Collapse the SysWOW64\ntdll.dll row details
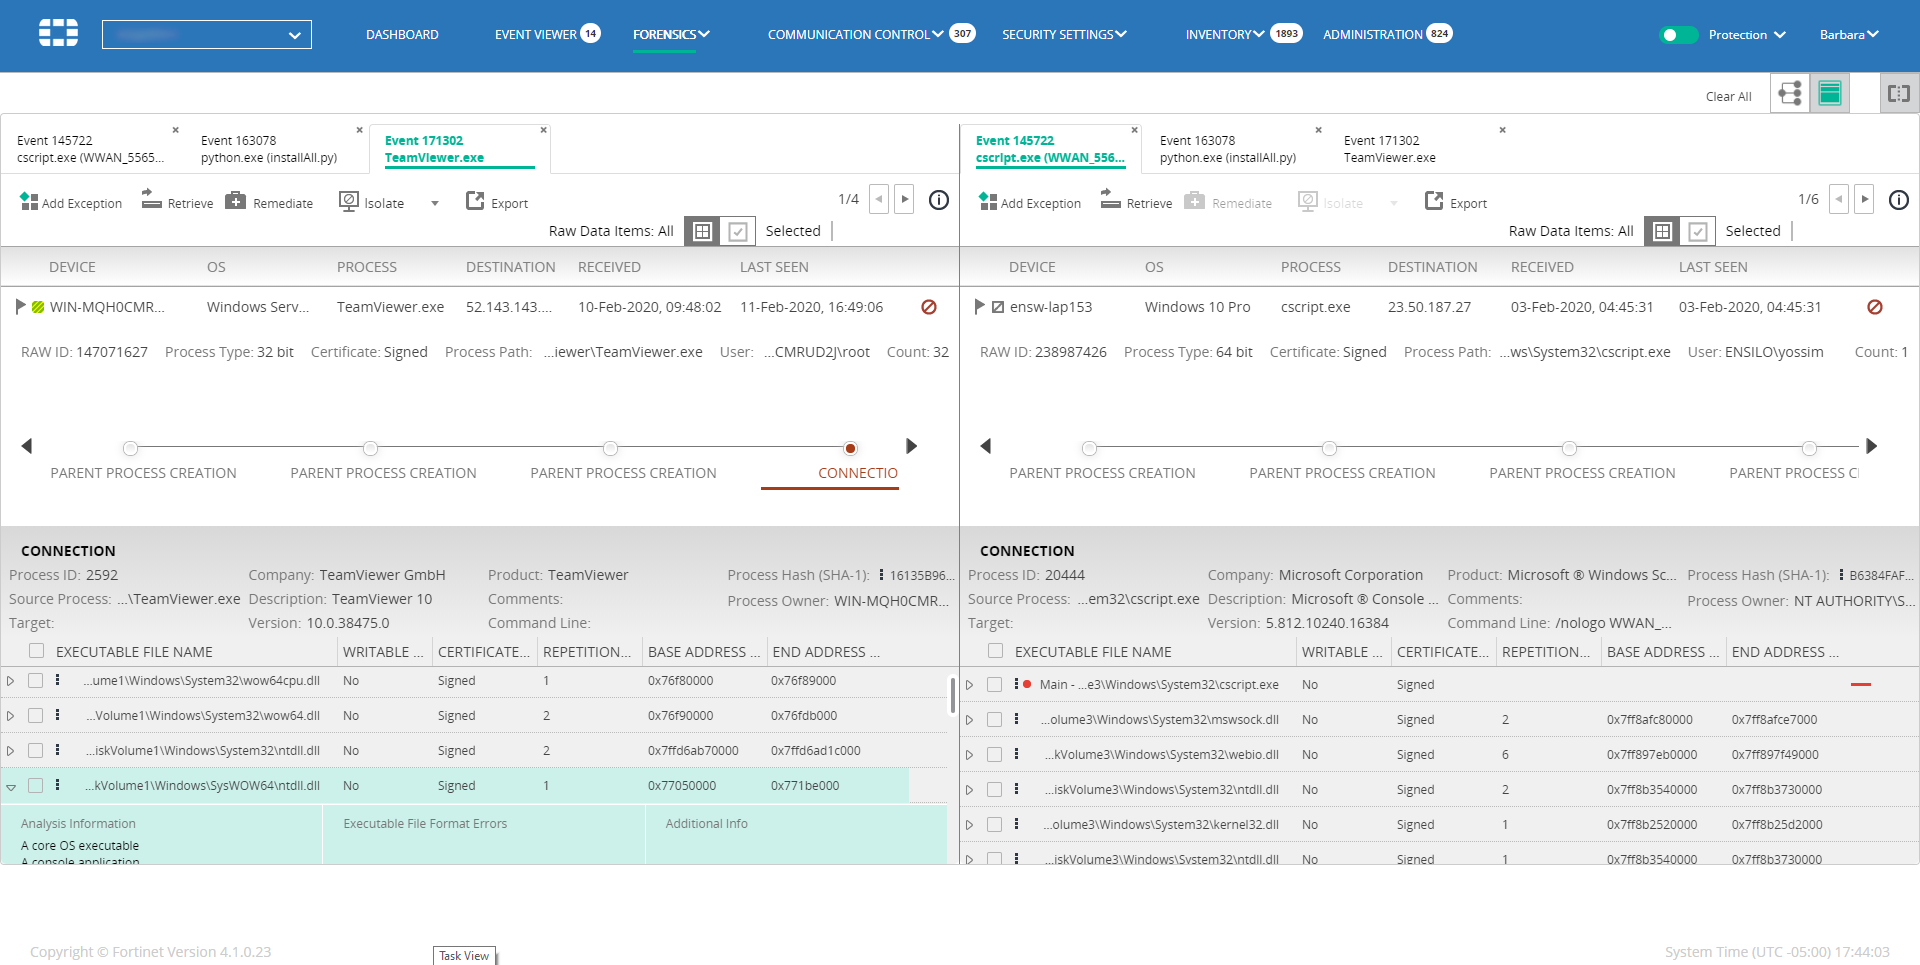 (11, 787)
